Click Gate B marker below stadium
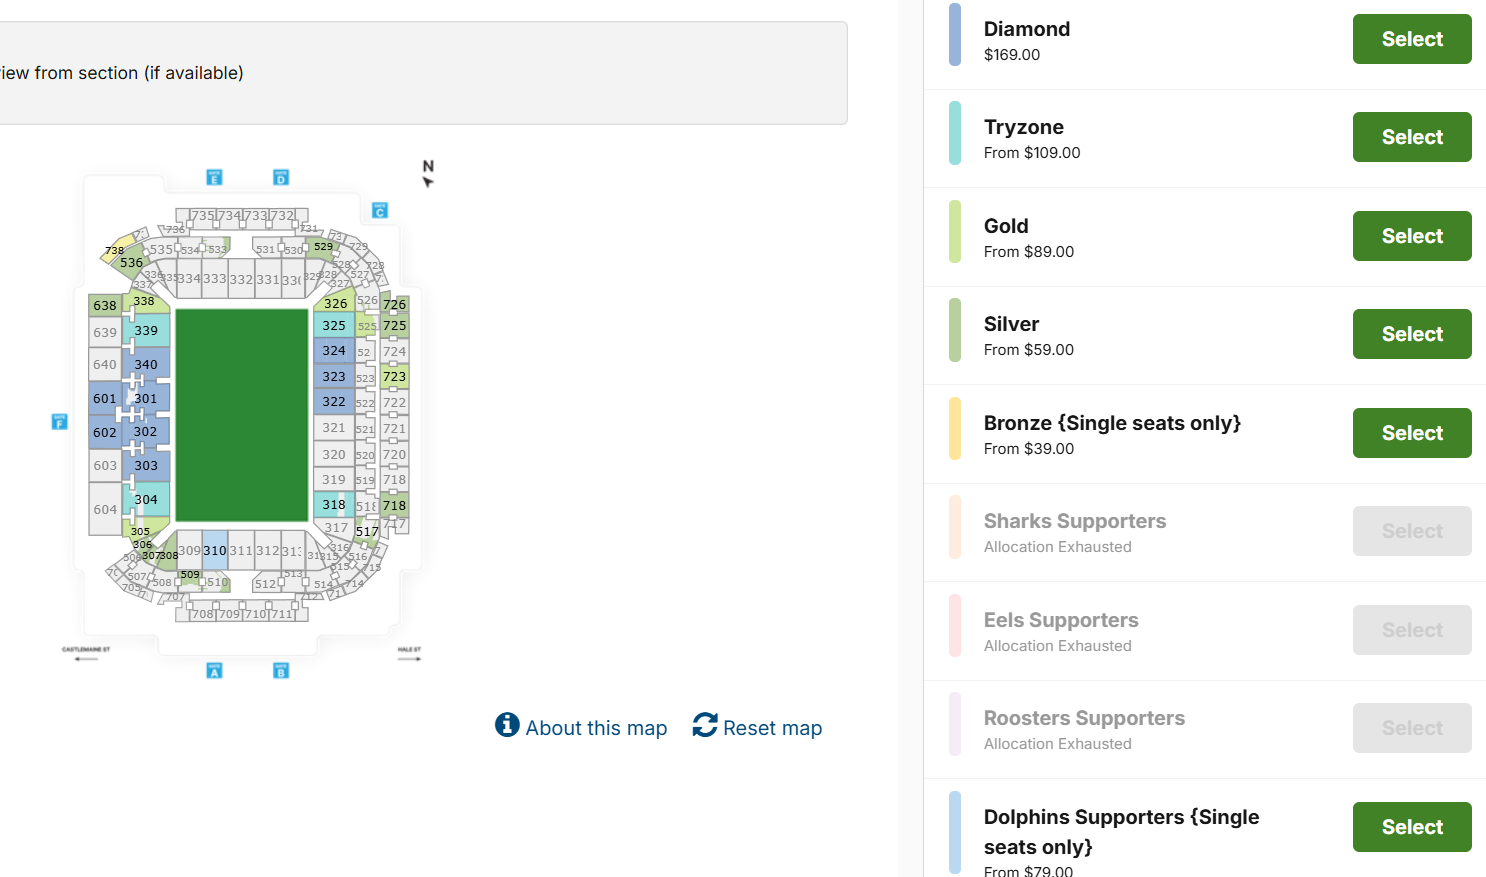This screenshot has width=1486, height=877. tap(281, 670)
